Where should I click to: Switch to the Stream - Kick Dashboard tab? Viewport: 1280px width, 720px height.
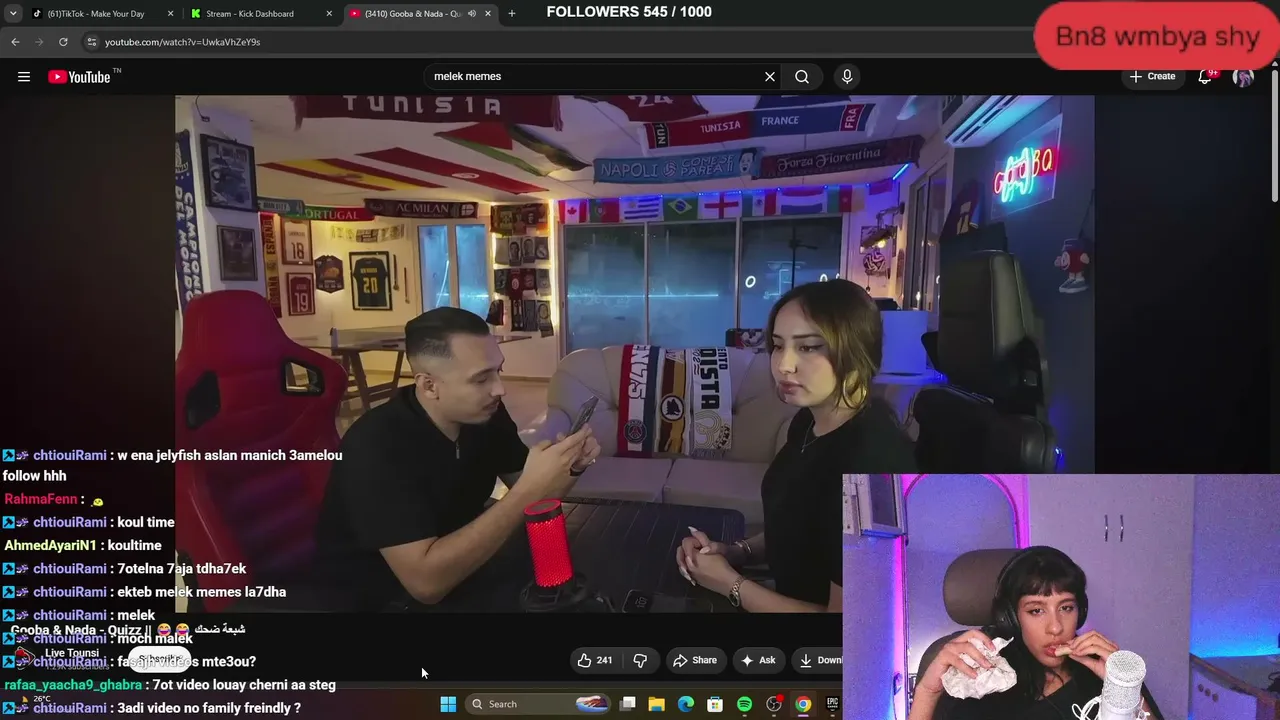[262, 14]
